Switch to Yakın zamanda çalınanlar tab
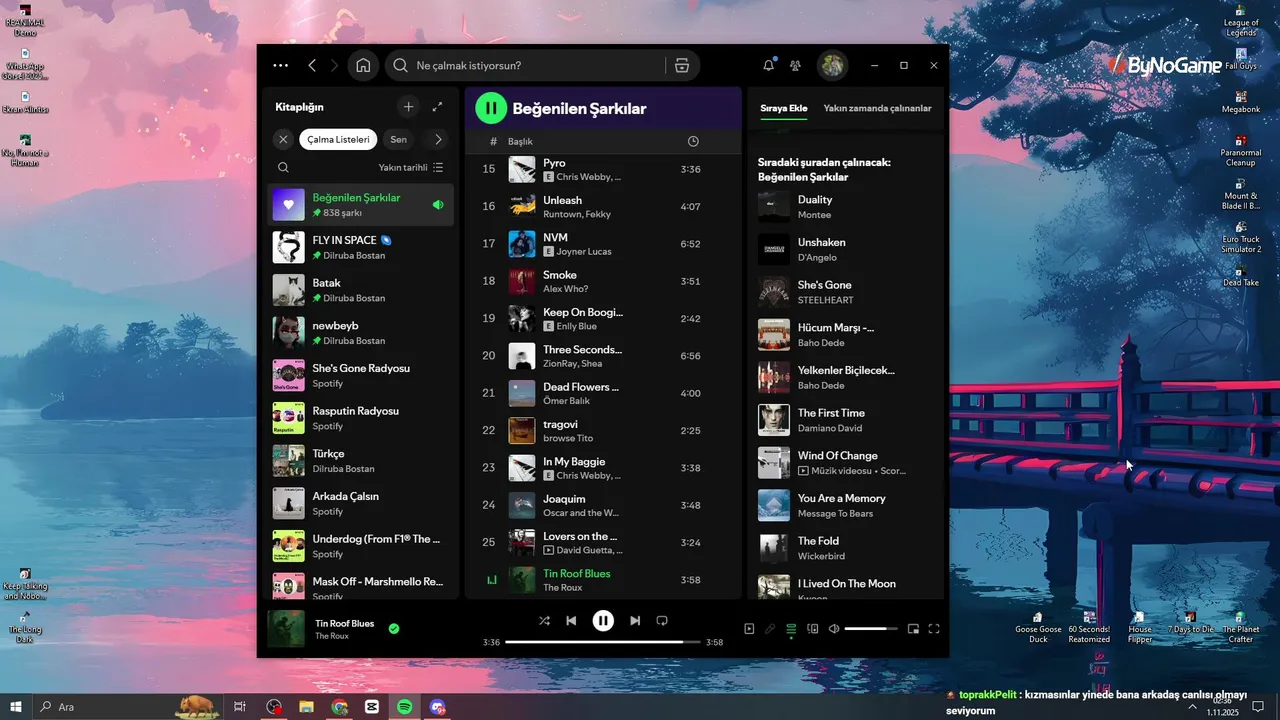This screenshot has height=720, width=1280. [877, 108]
